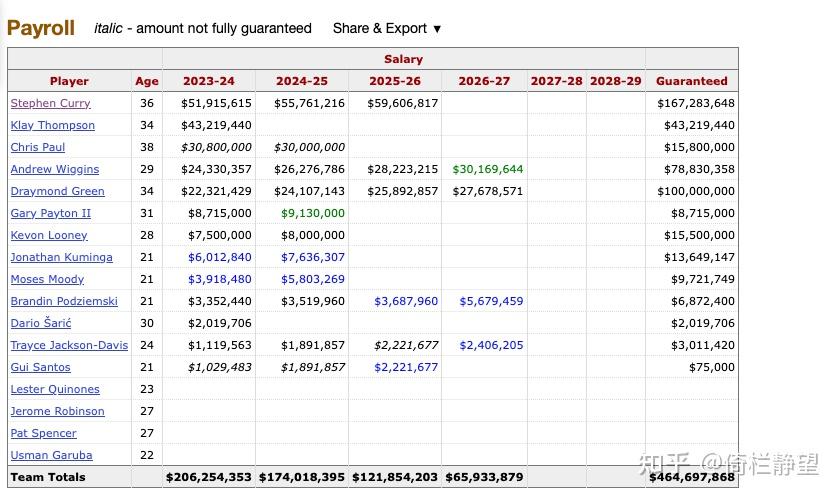Open Kevon Looney player link
840x498 pixels.
pos(49,235)
